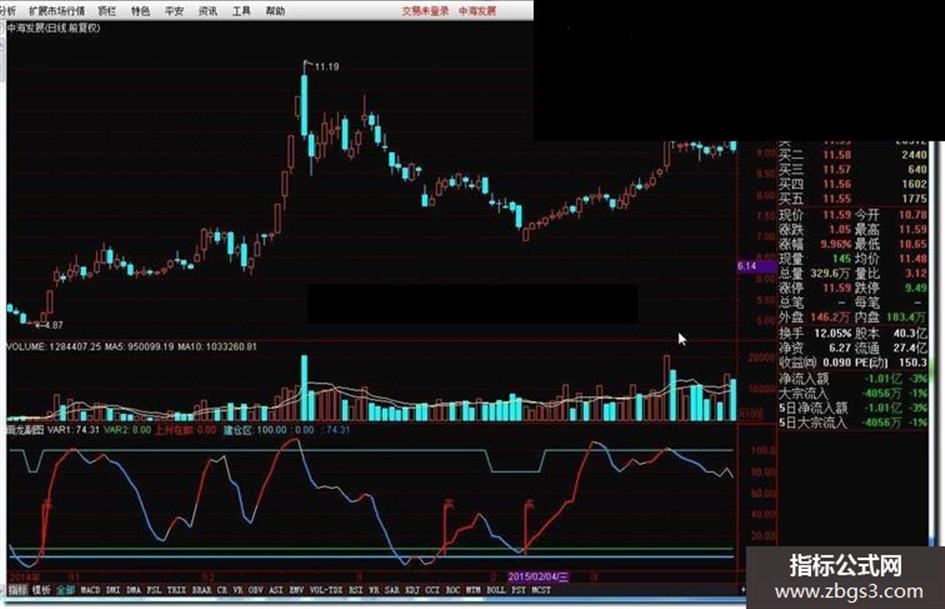Switch indicator to BOLL
This screenshot has width=945, height=609.
pos(496,590)
